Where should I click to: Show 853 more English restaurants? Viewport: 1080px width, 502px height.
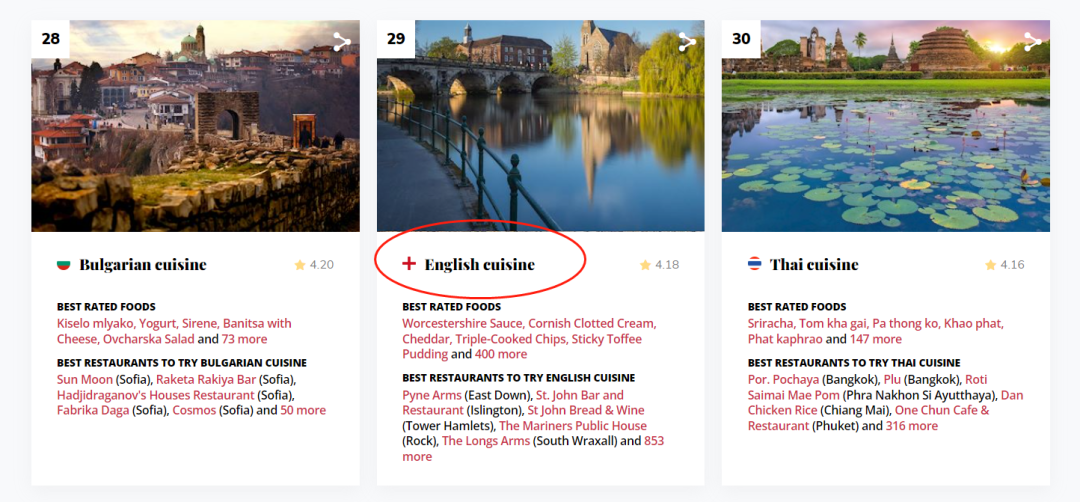pyautogui.click(x=533, y=449)
